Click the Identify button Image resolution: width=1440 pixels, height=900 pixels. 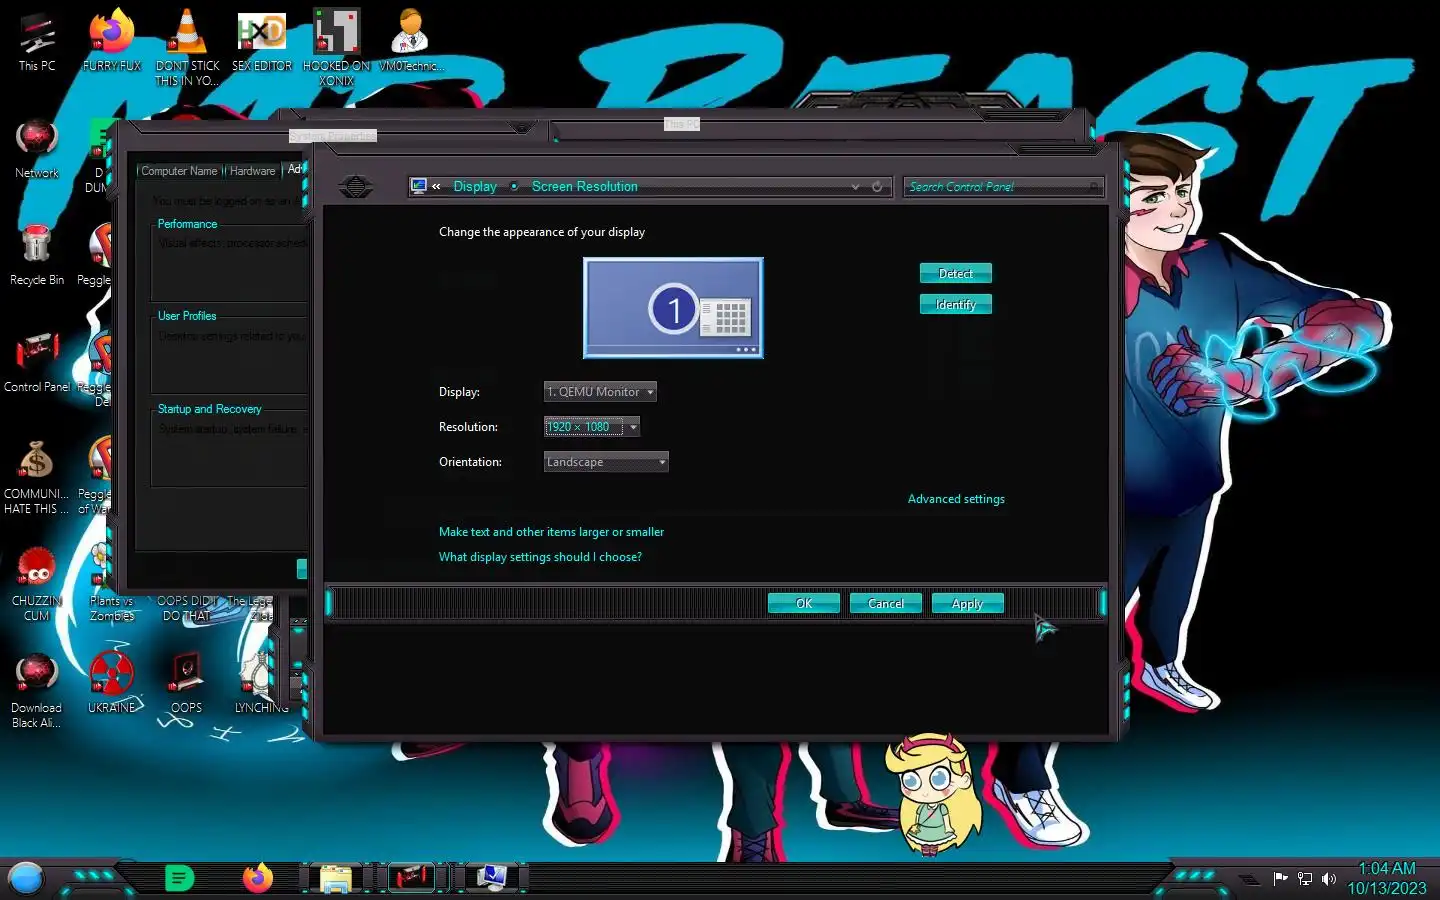click(956, 305)
